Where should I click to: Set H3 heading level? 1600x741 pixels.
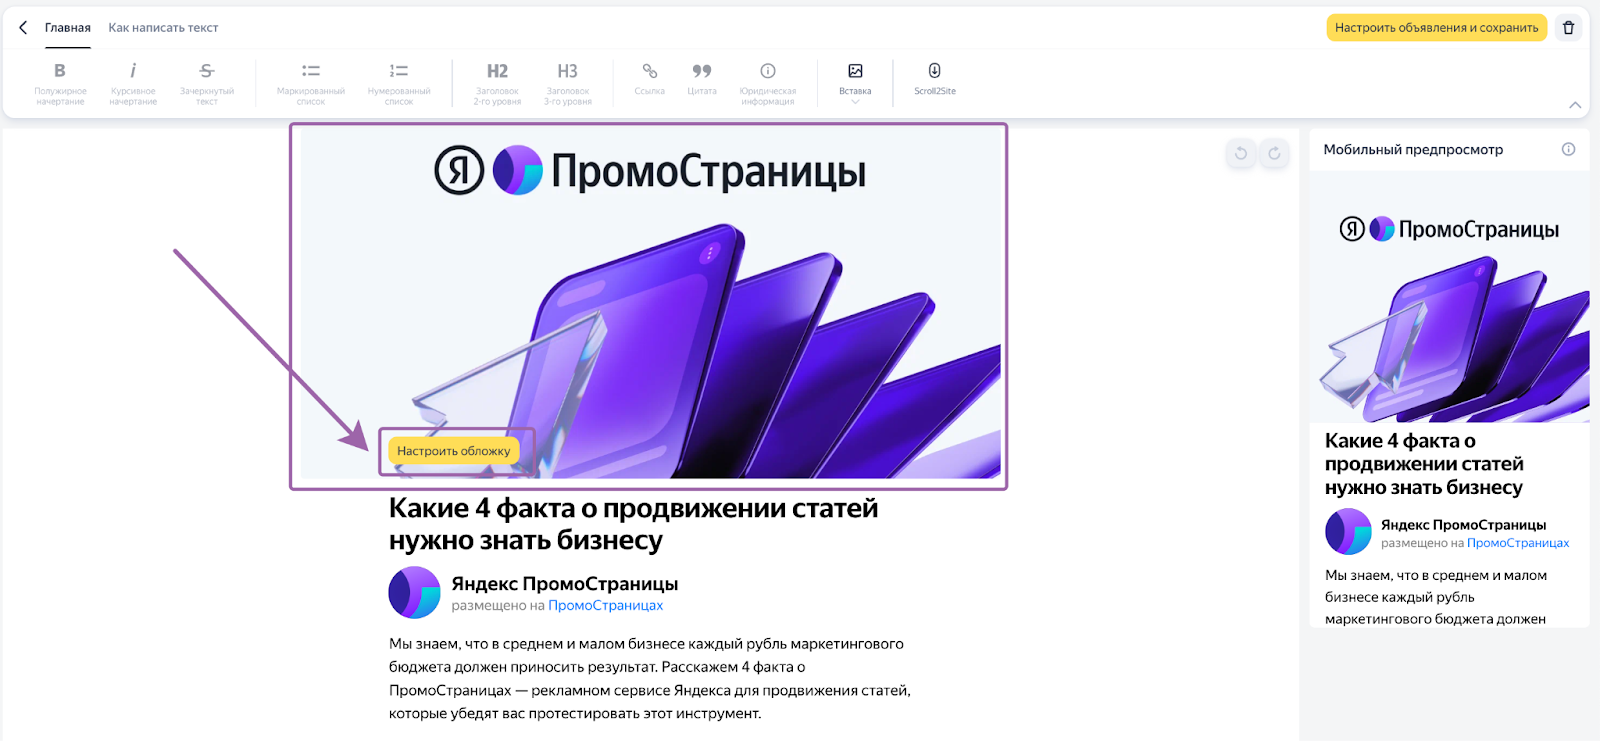click(x=567, y=81)
